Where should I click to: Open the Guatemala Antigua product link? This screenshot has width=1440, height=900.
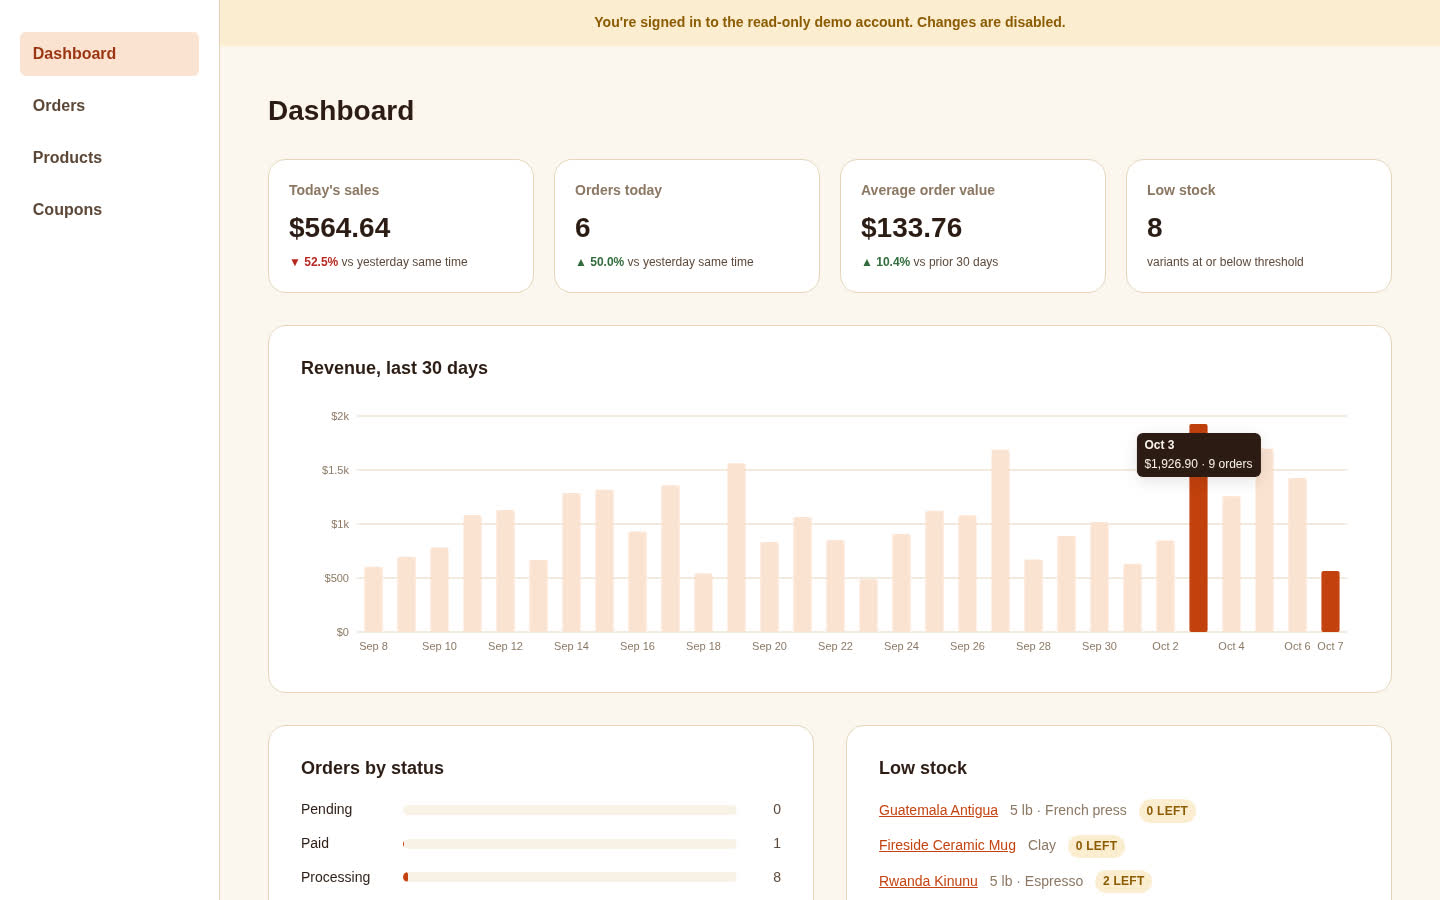pos(938,810)
